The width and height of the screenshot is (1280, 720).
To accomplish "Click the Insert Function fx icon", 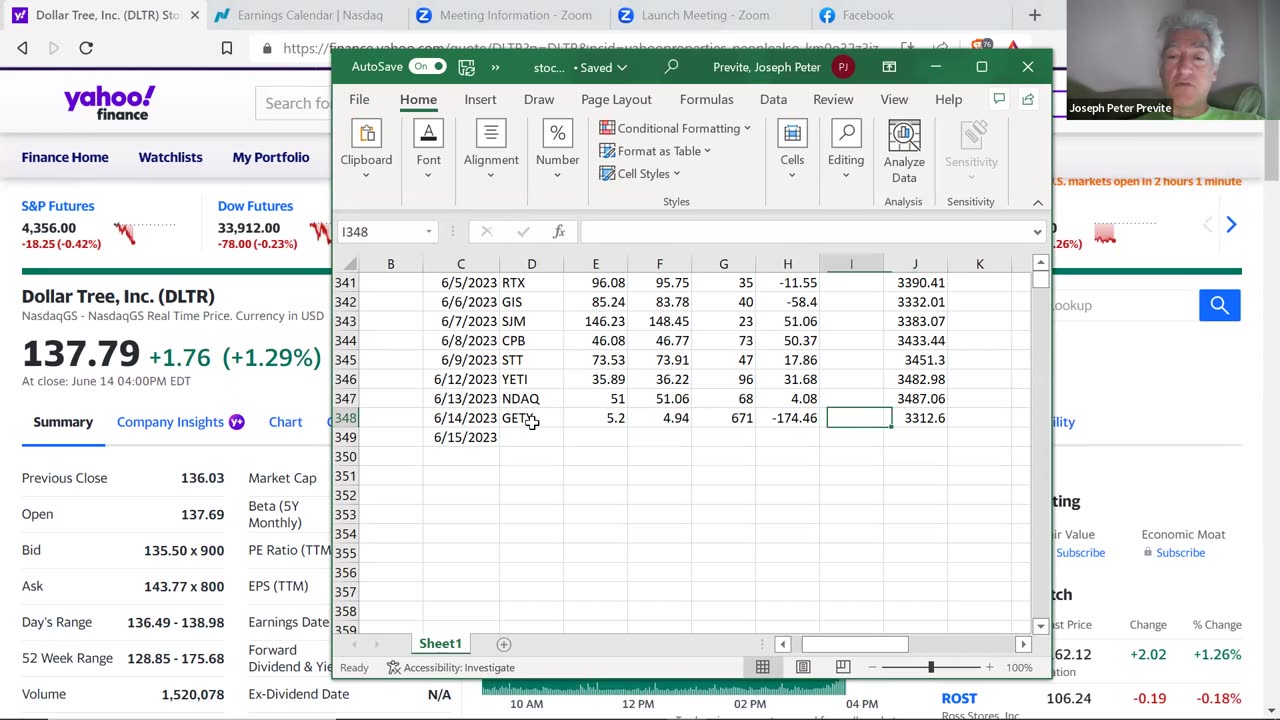I will (x=559, y=232).
